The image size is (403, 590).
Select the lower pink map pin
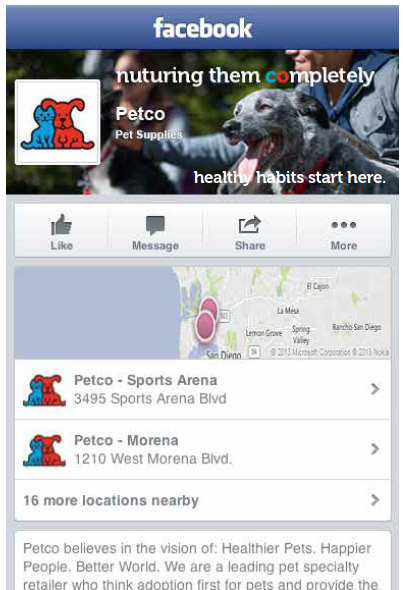[x=205, y=325]
